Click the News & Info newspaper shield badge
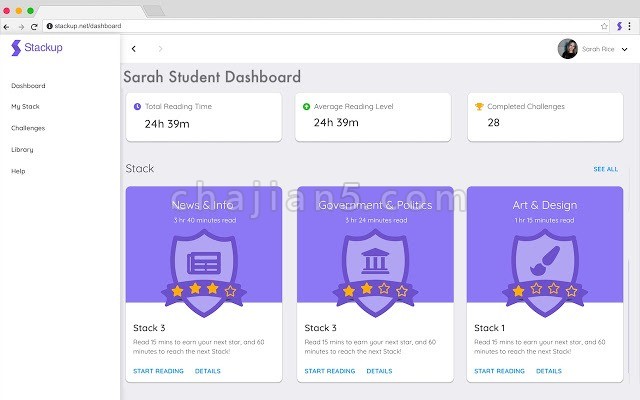 [x=204, y=273]
